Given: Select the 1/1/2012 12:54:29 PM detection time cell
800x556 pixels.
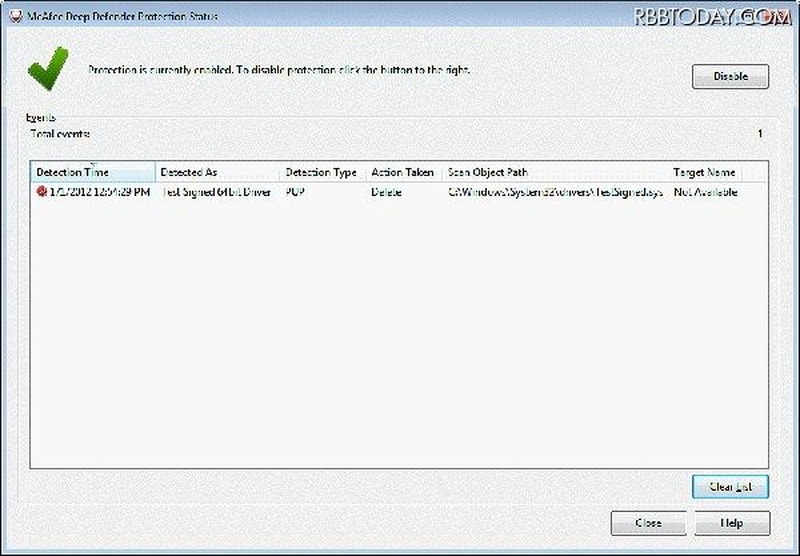Looking at the screenshot, I should (x=100, y=192).
